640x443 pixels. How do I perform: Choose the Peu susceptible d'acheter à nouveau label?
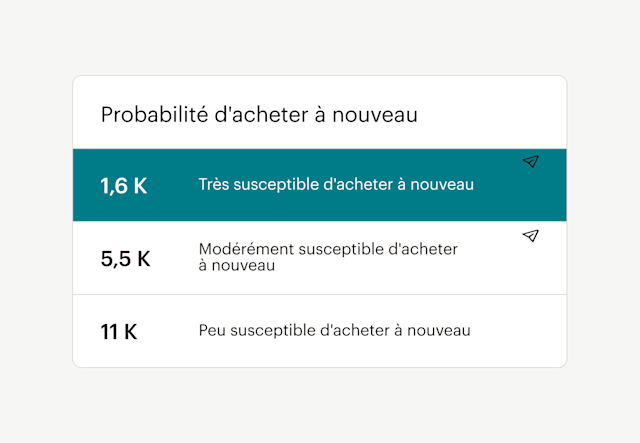[334, 330]
